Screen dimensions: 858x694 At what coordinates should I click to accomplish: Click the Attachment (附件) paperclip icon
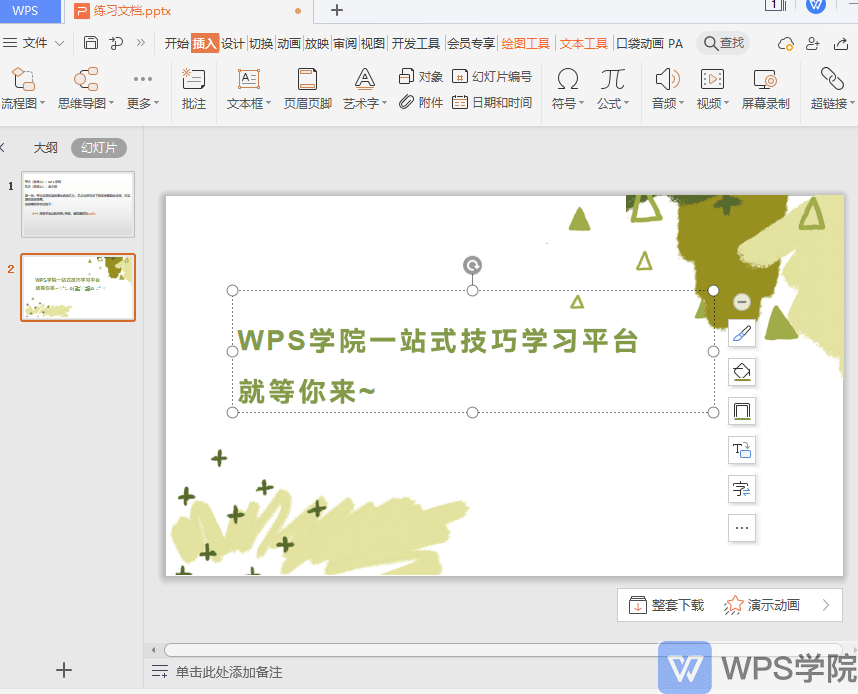[407, 102]
